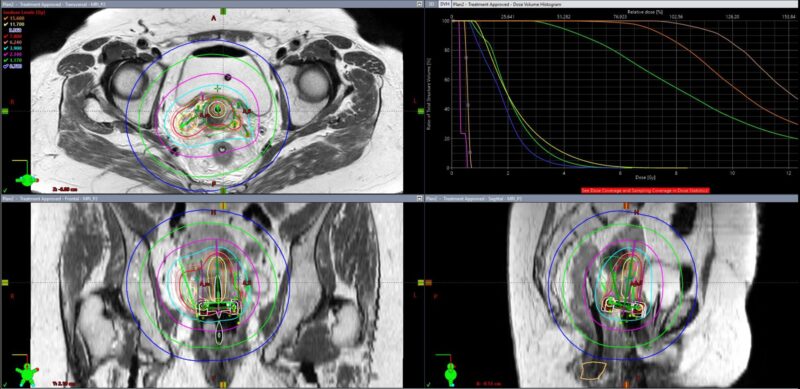Click the Frontal - MRI view title bar
The width and height of the screenshot is (800, 389).
point(212,198)
